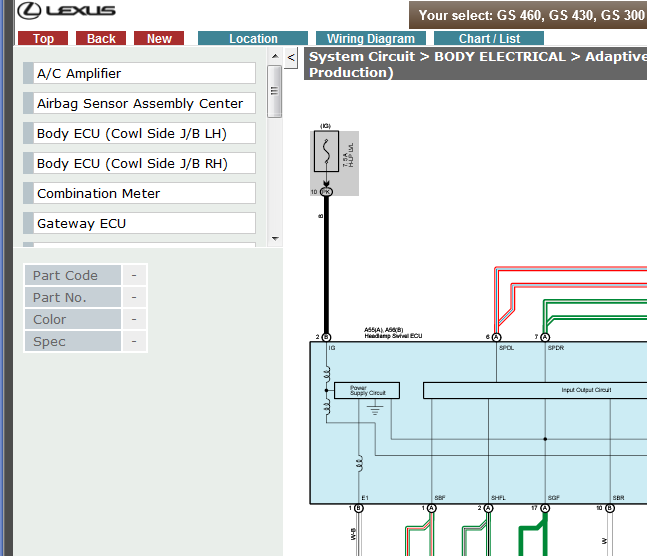Select Body ECU (Cowl Side J/B LH)
The height and width of the screenshot is (556, 647).
139,133
